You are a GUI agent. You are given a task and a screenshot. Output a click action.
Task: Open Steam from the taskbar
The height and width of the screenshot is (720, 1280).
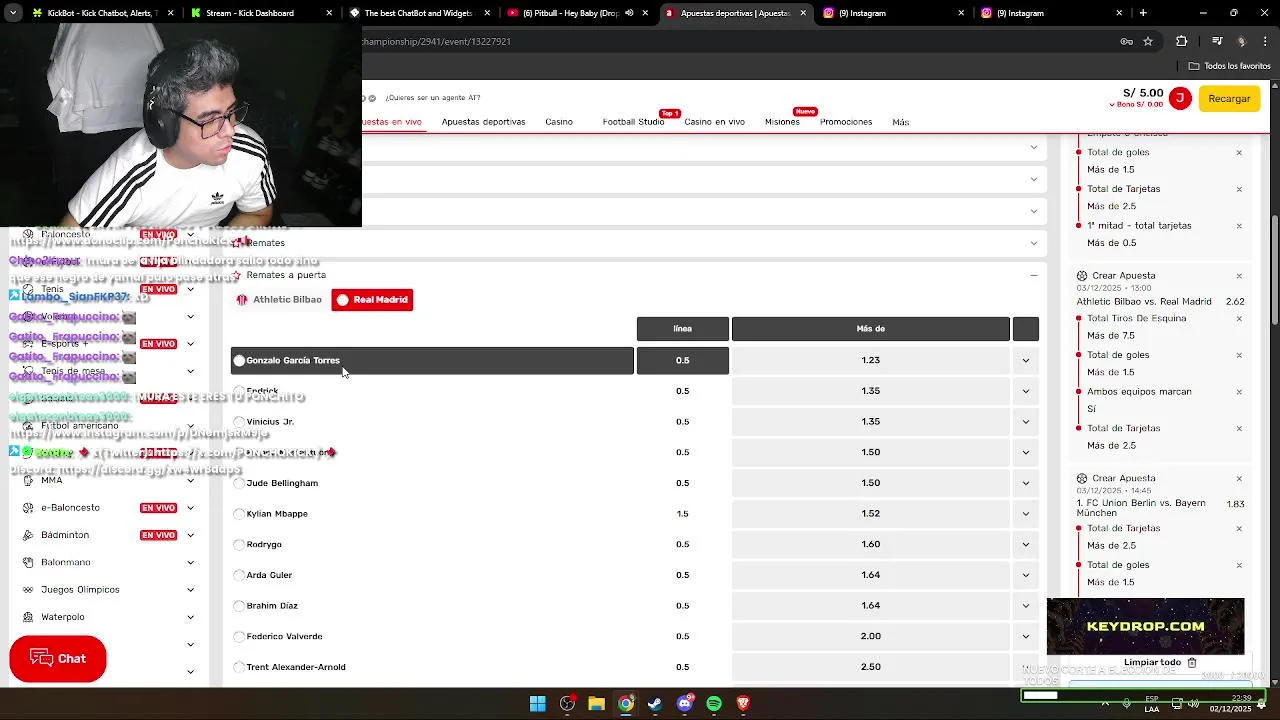click(655, 704)
